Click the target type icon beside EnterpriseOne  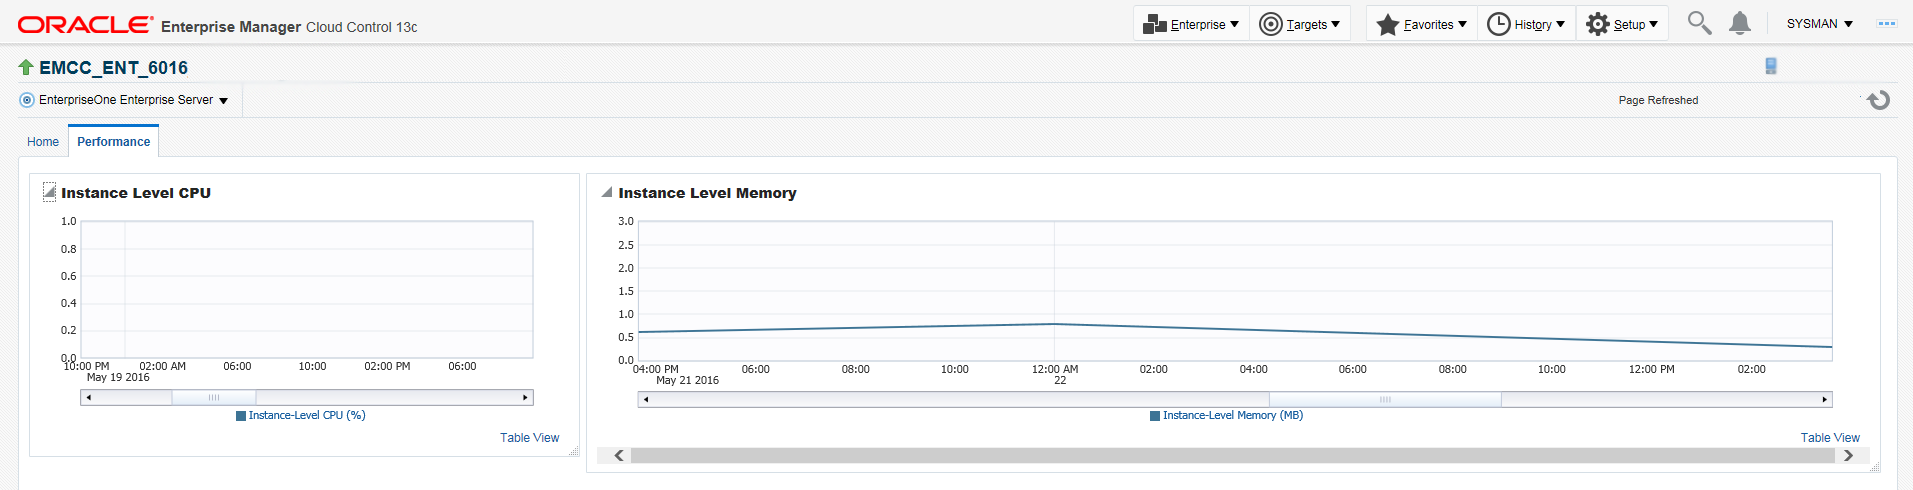[x=27, y=100]
